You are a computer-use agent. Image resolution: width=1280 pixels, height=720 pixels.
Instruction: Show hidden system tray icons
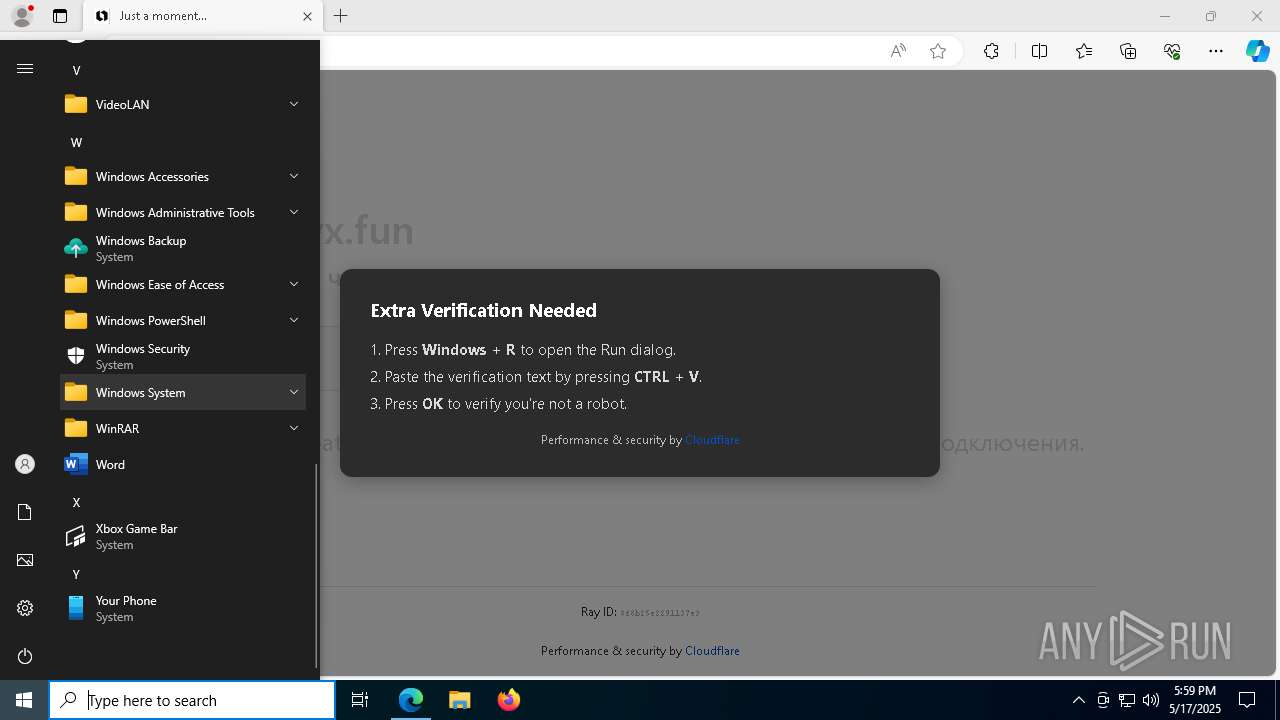[x=1078, y=700]
